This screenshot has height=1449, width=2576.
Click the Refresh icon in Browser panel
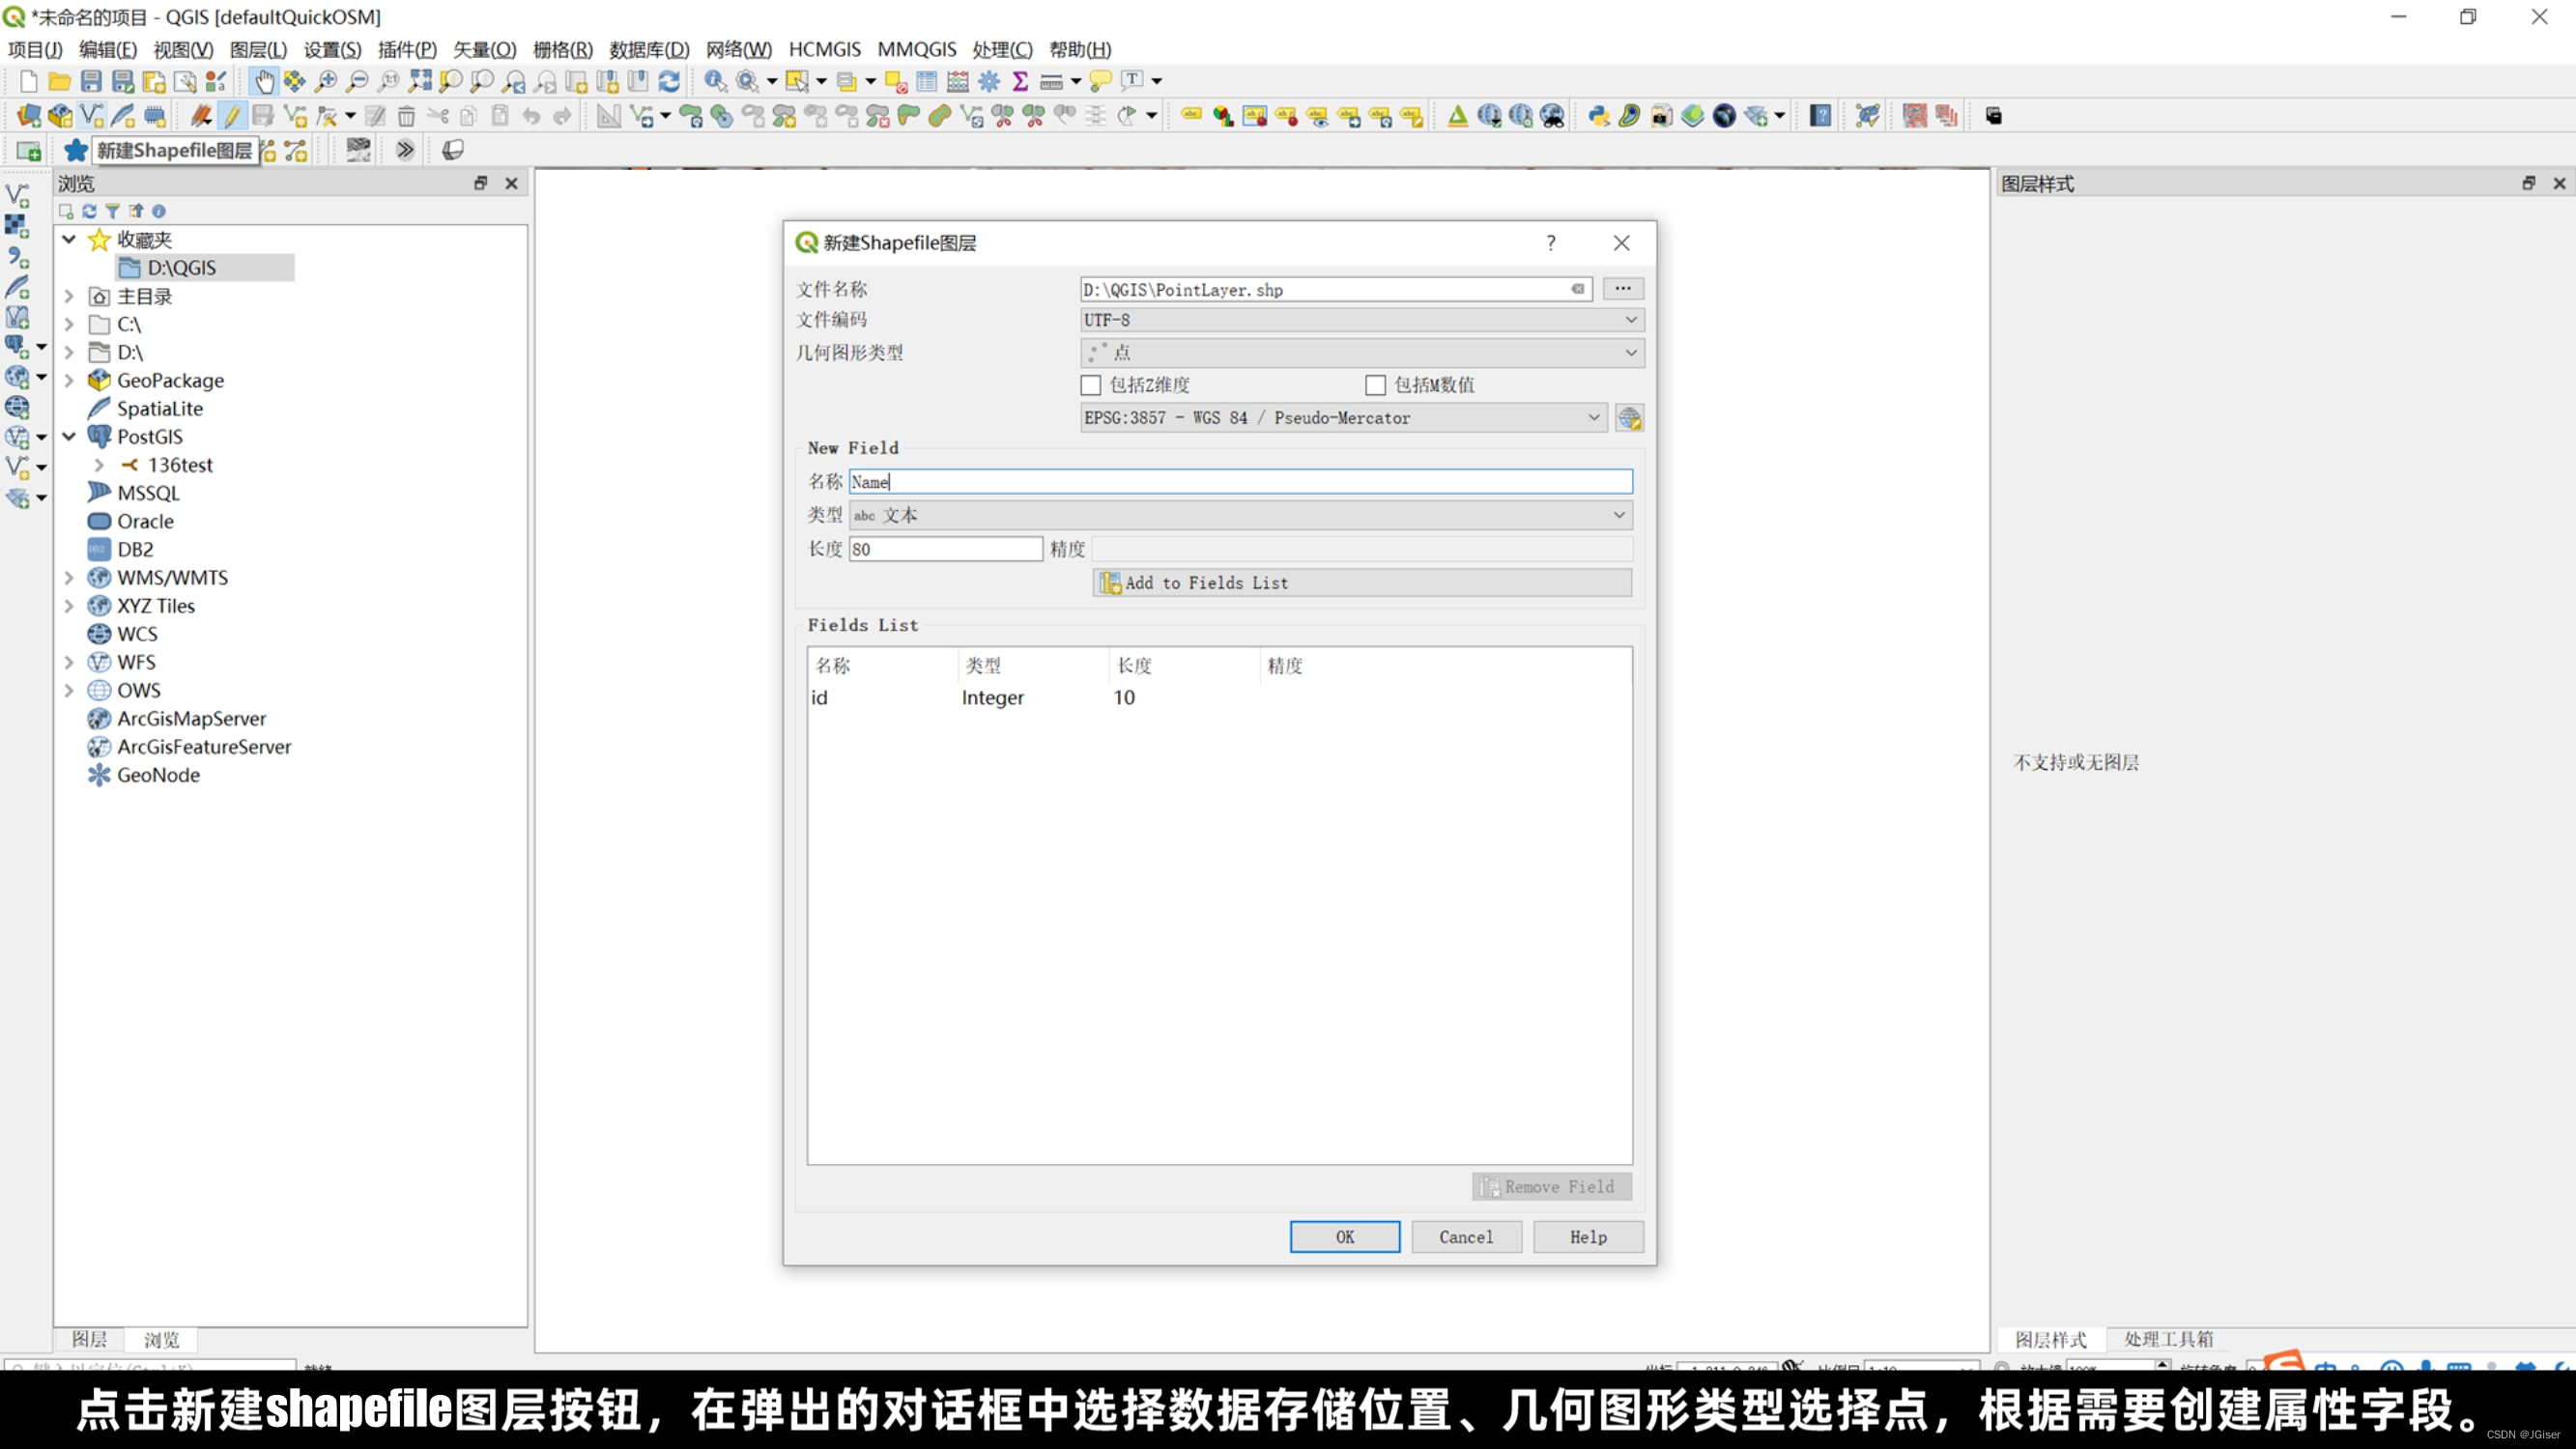pyautogui.click(x=89, y=211)
